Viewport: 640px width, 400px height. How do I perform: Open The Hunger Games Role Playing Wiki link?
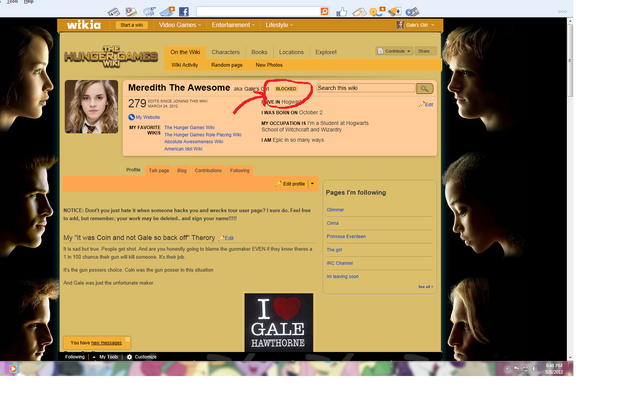coord(203,135)
